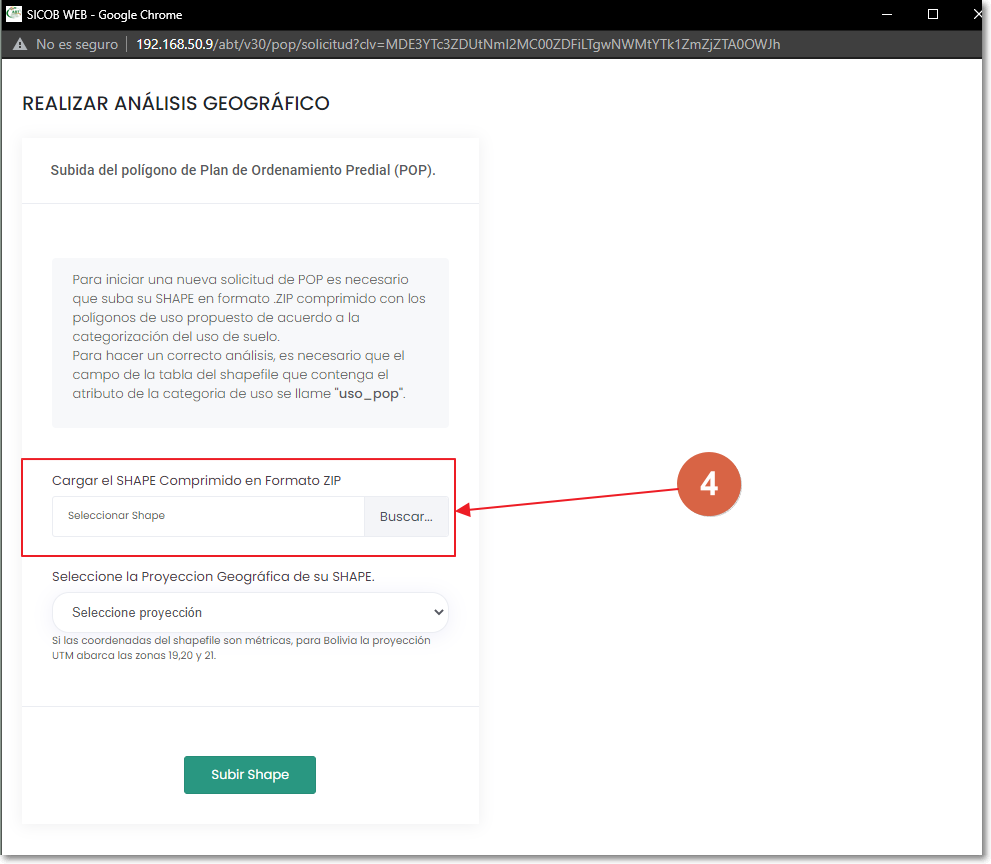The height and width of the screenshot is (864, 991).
Task: Click the bold "uso_pop" attribute name
Action: [367, 394]
